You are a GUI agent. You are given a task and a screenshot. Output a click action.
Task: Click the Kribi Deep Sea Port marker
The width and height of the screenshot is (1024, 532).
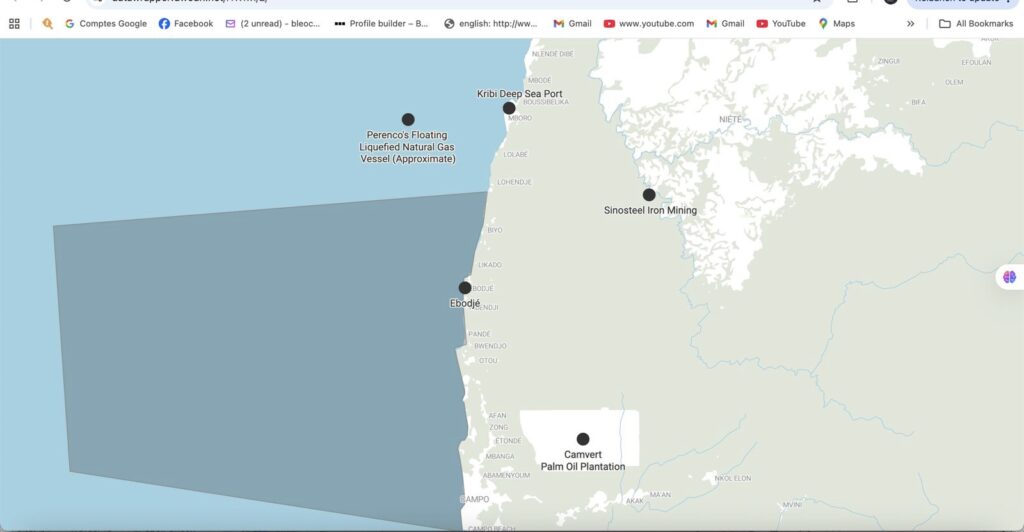click(509, 108)
